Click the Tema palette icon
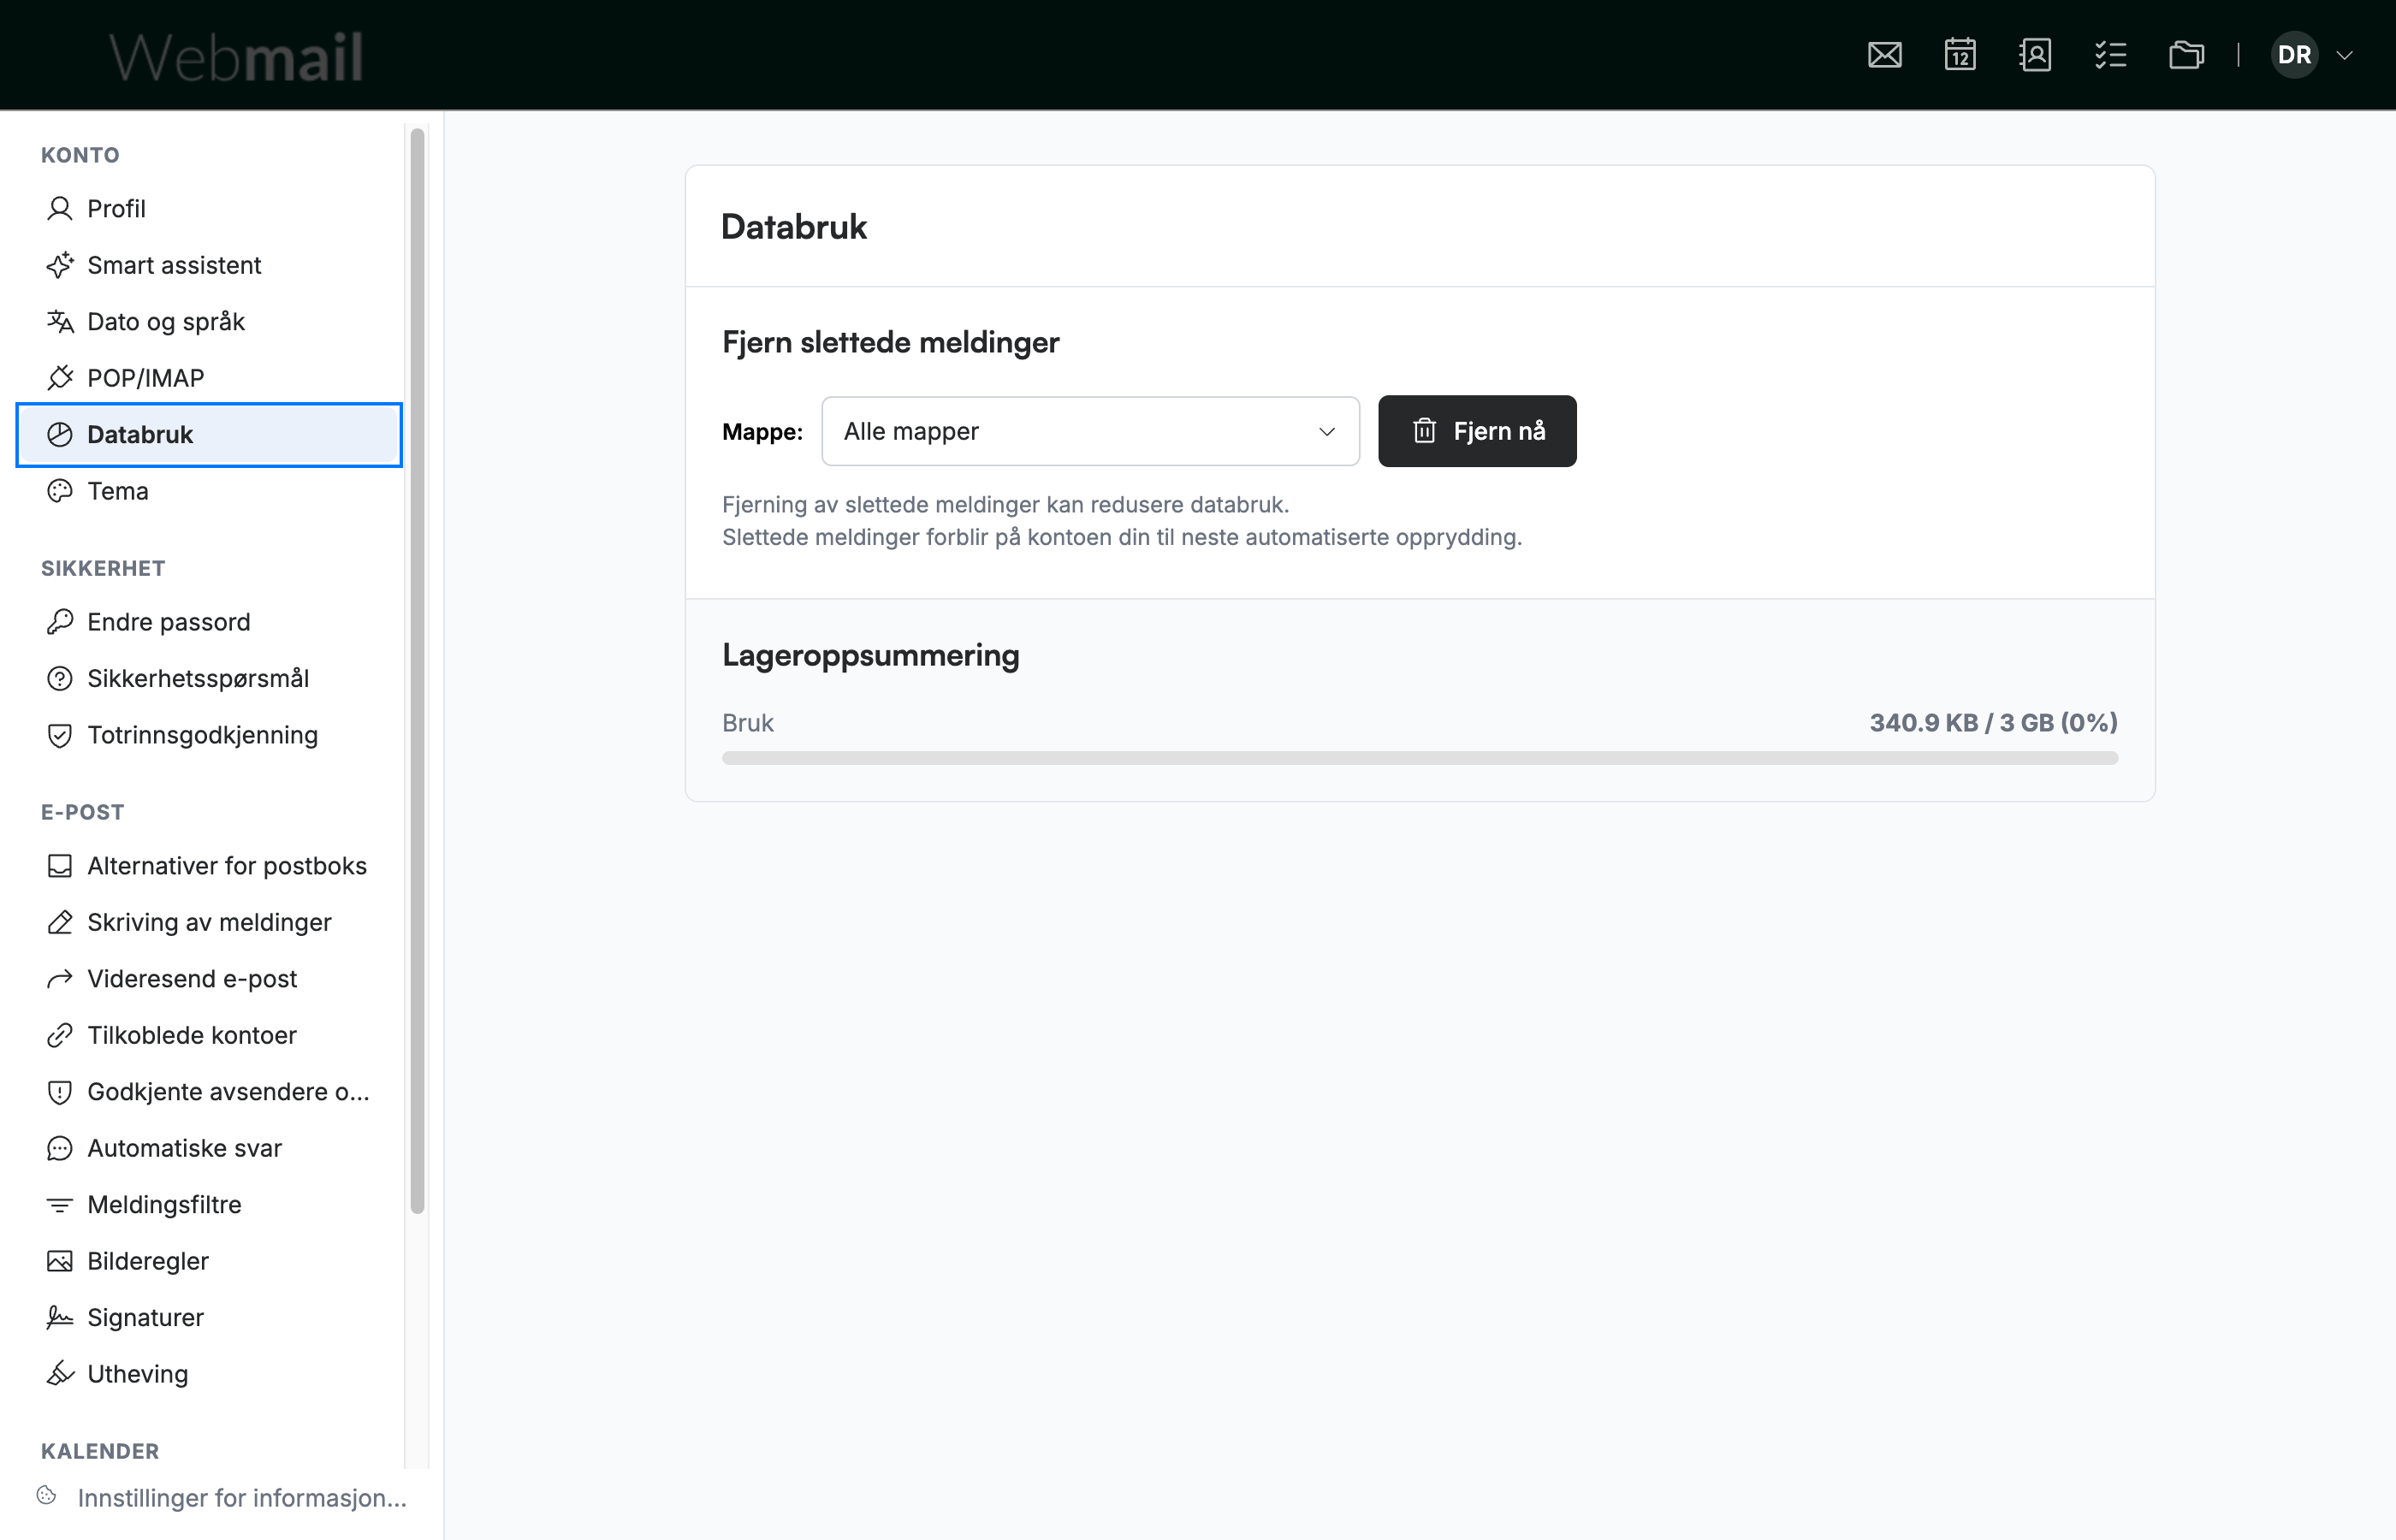The image size is (2396, 1540). 60,491
